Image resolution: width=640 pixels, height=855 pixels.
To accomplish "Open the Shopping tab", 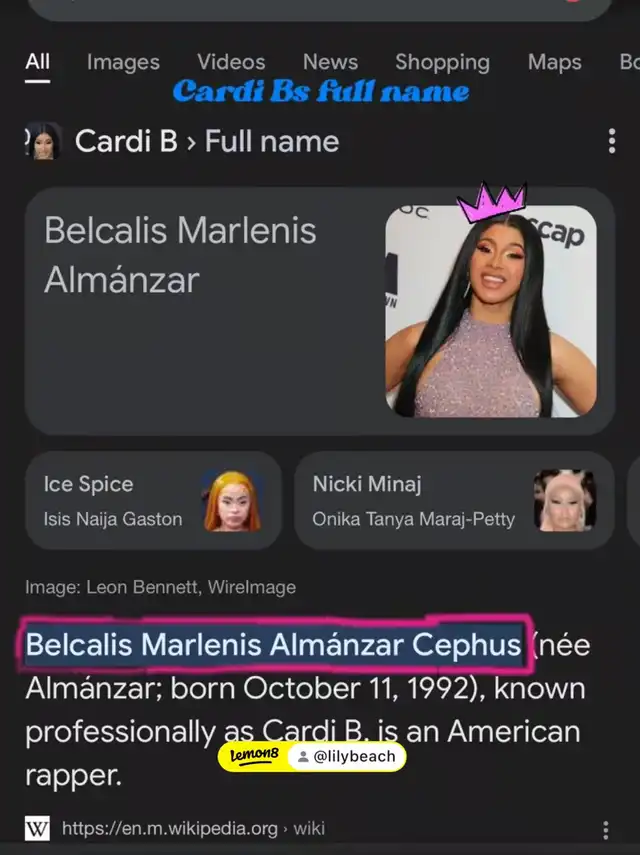I will point(442,62).
